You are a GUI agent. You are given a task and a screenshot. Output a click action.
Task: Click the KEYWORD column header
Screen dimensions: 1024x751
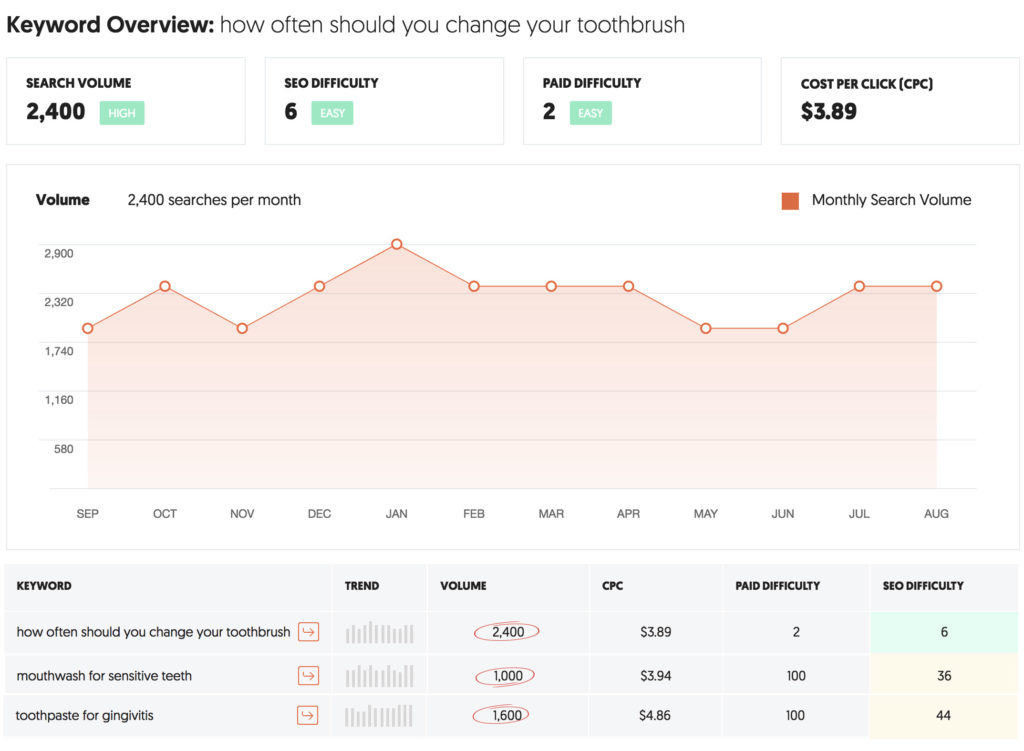(x=44, y=586)
